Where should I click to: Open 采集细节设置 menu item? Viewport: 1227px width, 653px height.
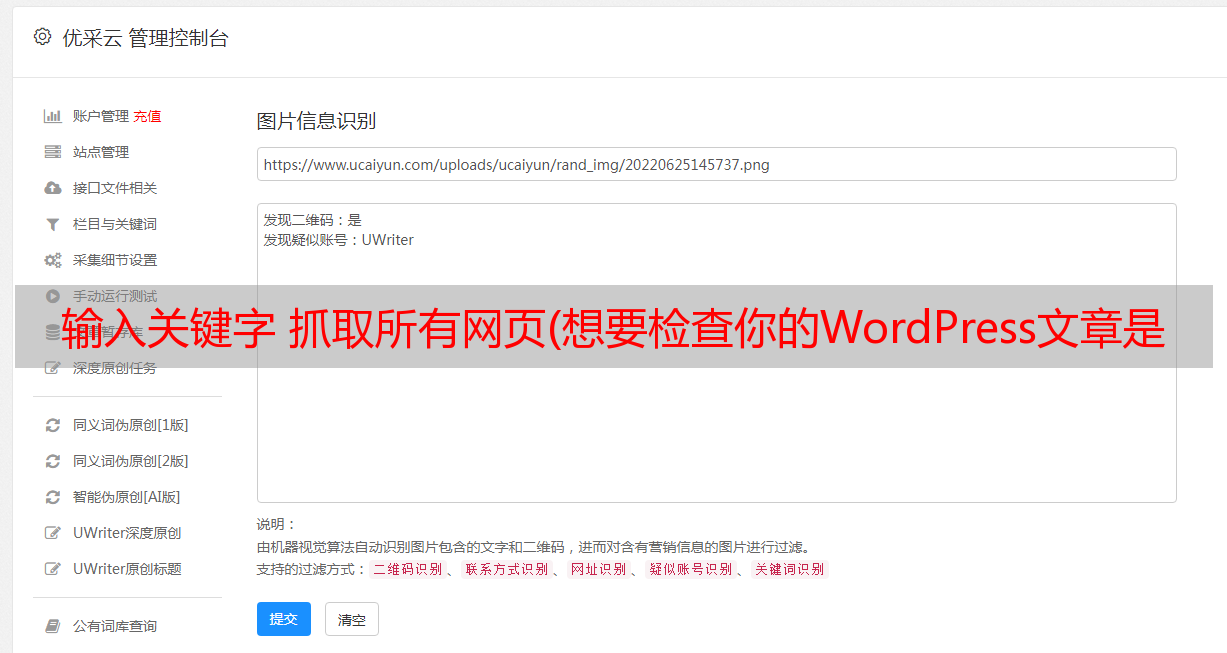115,260
